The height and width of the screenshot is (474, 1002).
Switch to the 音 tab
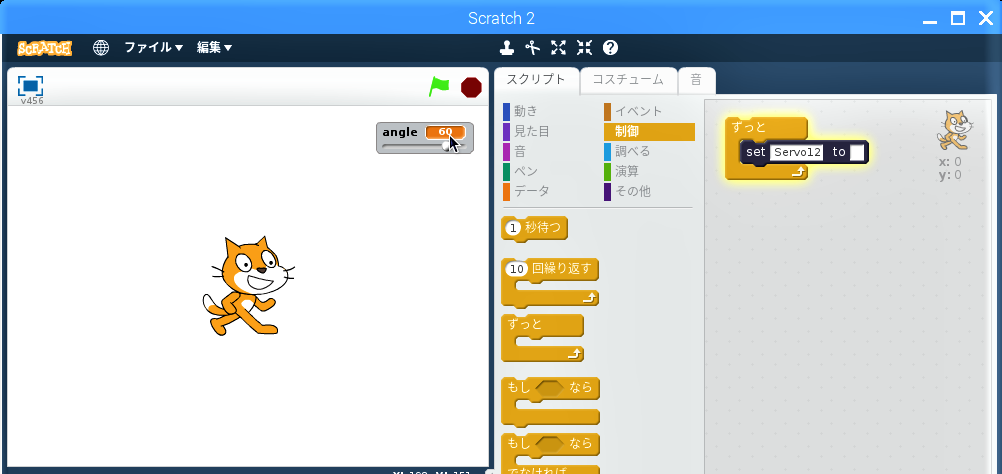[696, 80]
